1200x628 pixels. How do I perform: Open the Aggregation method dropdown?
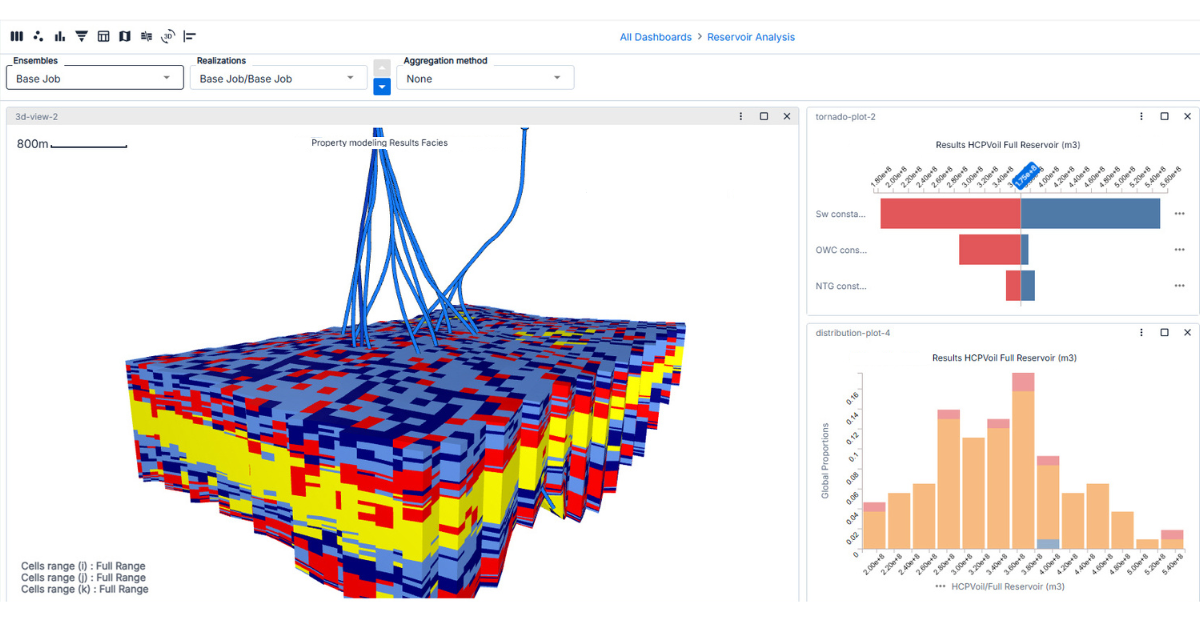coord(485,78)
